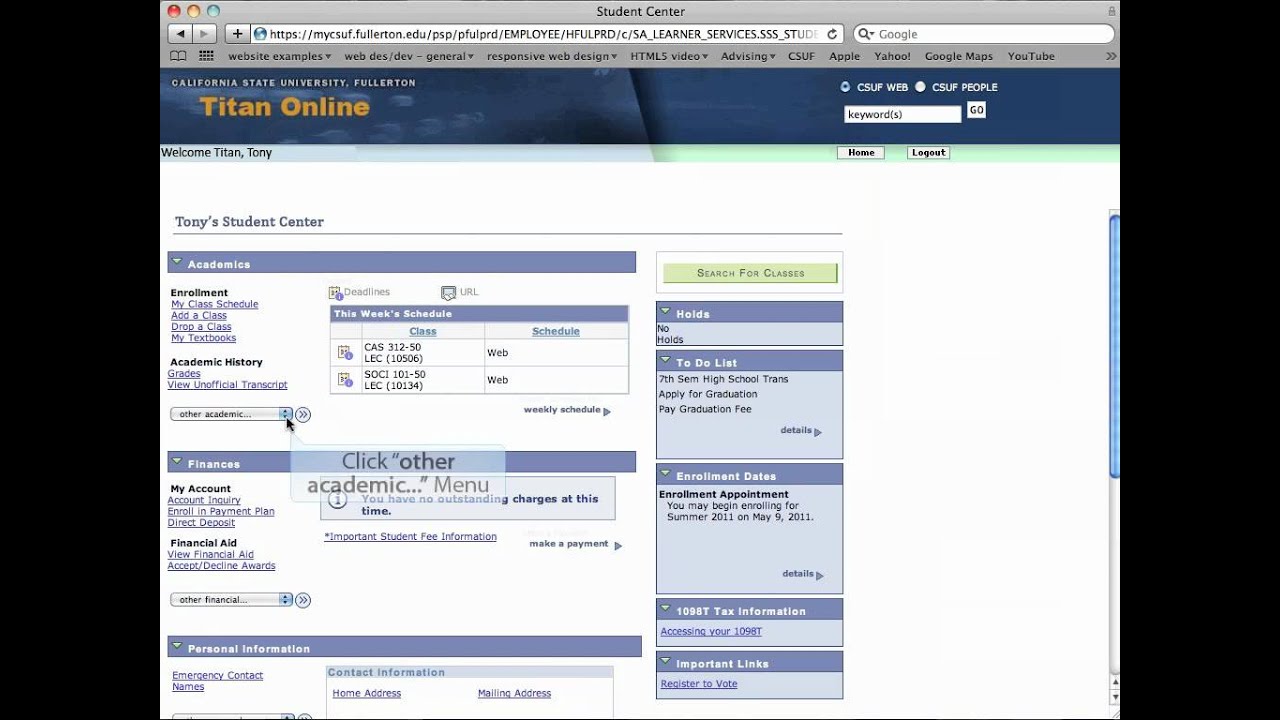Screen dimensions: 1280x720
Task: Collapse the Holds panel triangle
Action: coord(665,312)
